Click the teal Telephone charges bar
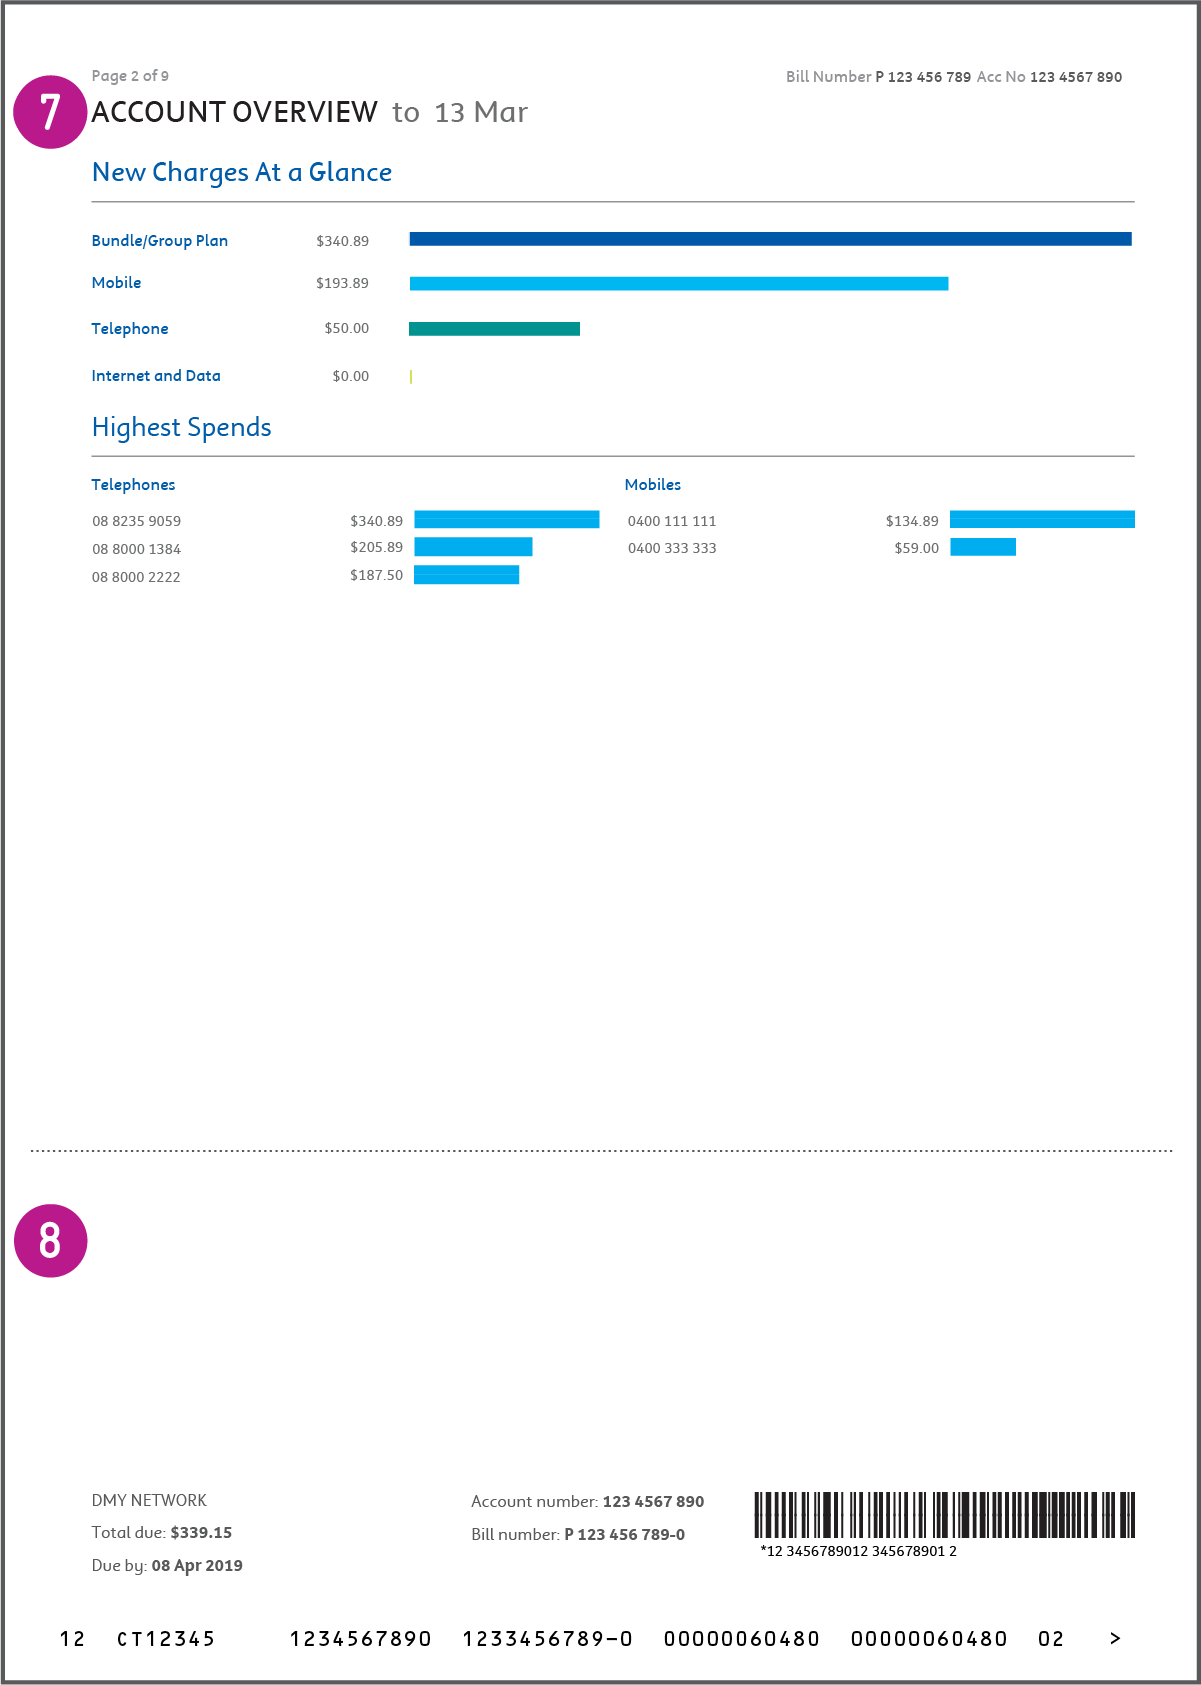Screen dimensions: 1201x1685 click(x=494, y=329)
